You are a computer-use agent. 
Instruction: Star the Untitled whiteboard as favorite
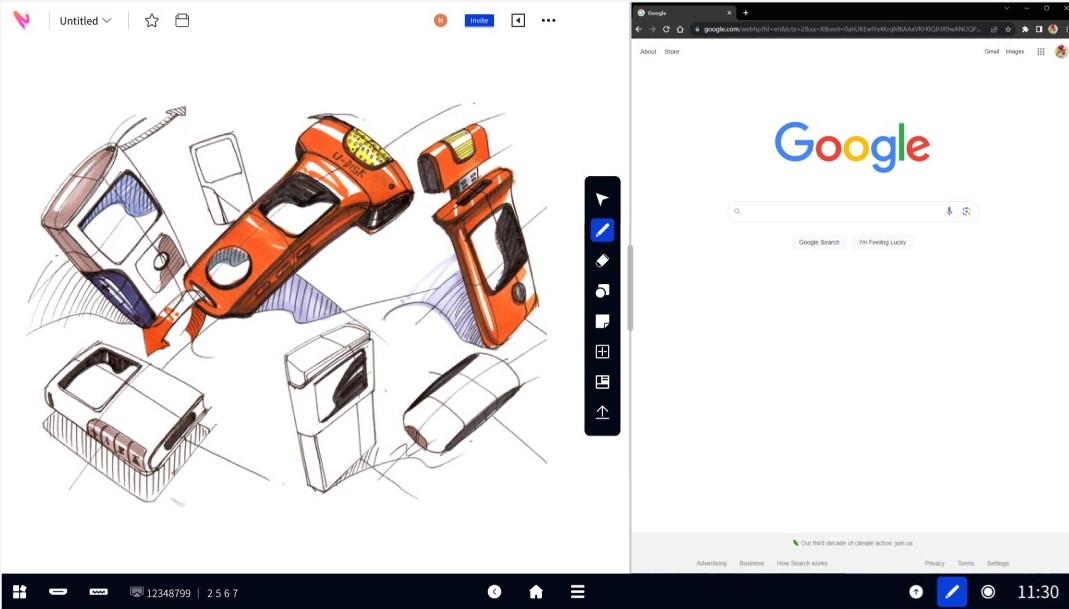[152, 20]
